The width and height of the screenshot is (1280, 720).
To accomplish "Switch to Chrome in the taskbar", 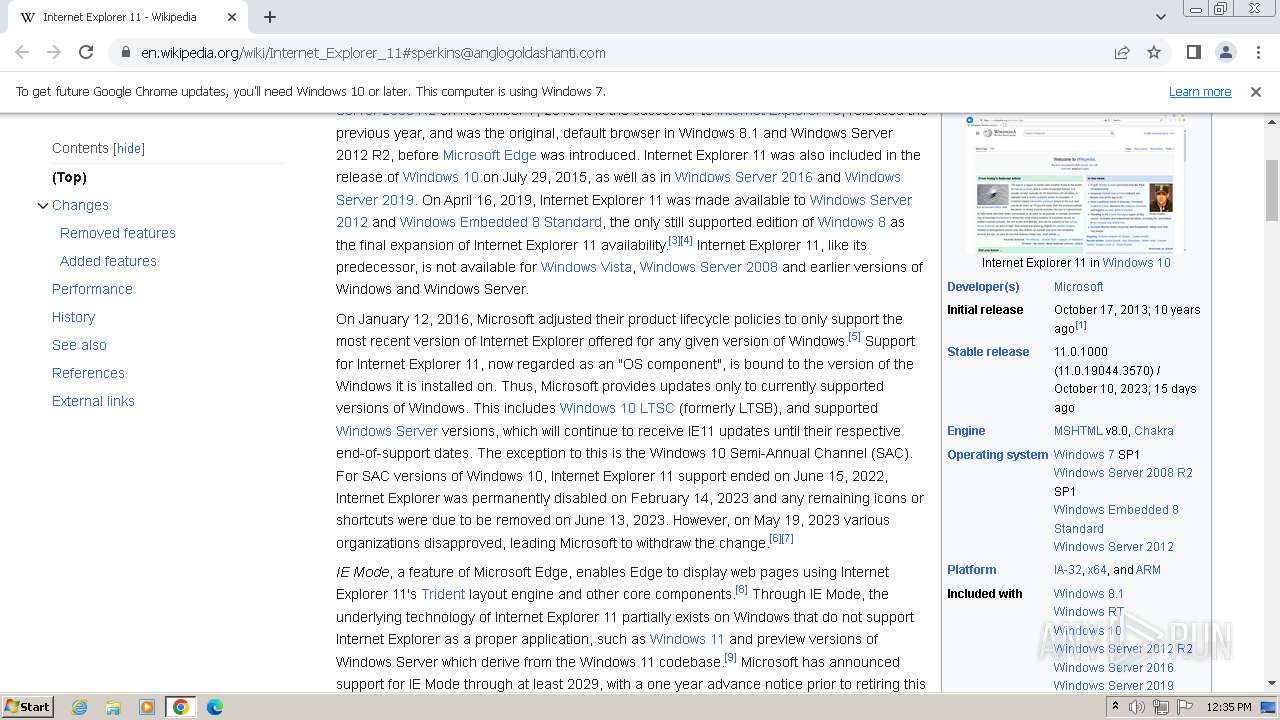I will coord(181,707).
